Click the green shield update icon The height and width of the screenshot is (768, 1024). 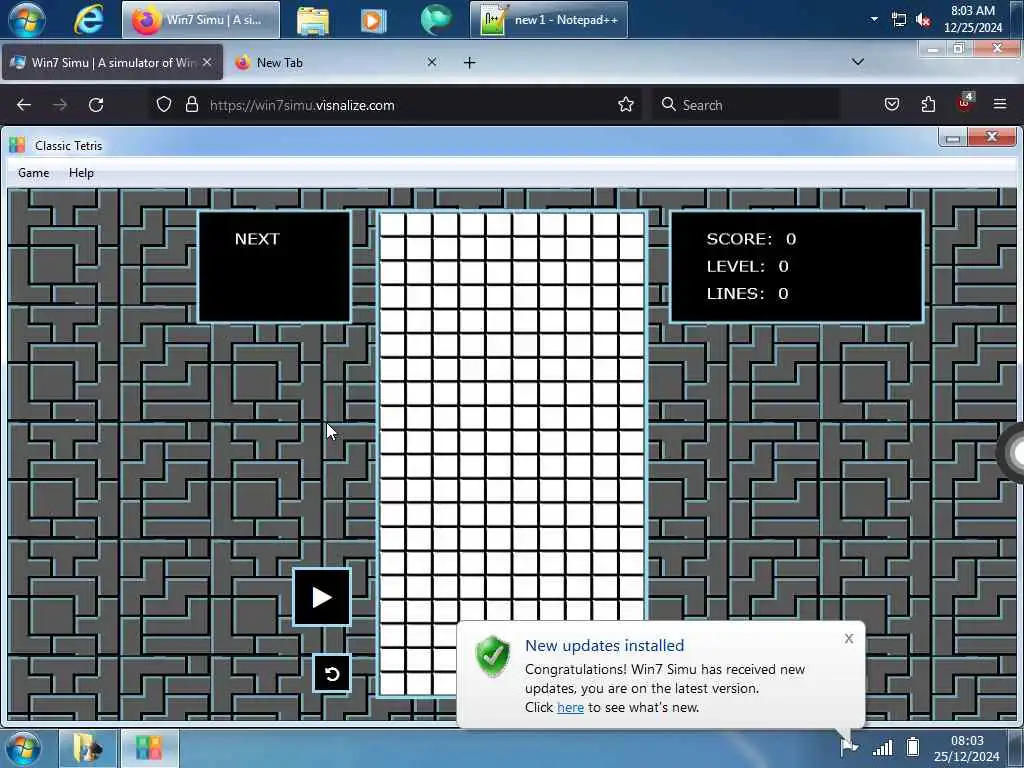(x=493, y=656)
